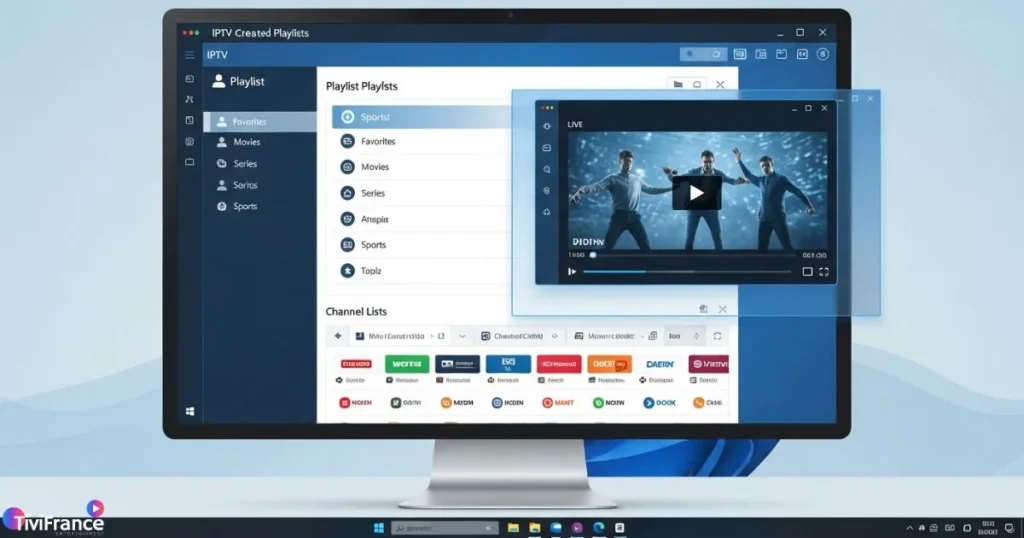Click the play/pause control under the video
Screen dimensions: 1024x538
tap(572, 272)
